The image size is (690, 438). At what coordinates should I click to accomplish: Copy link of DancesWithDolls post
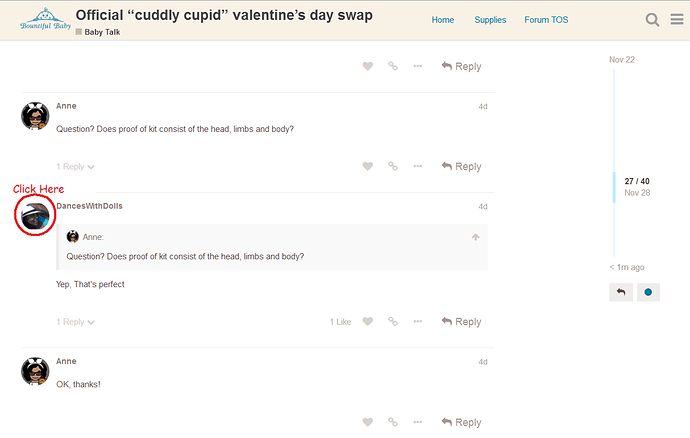tap(393, 321)
